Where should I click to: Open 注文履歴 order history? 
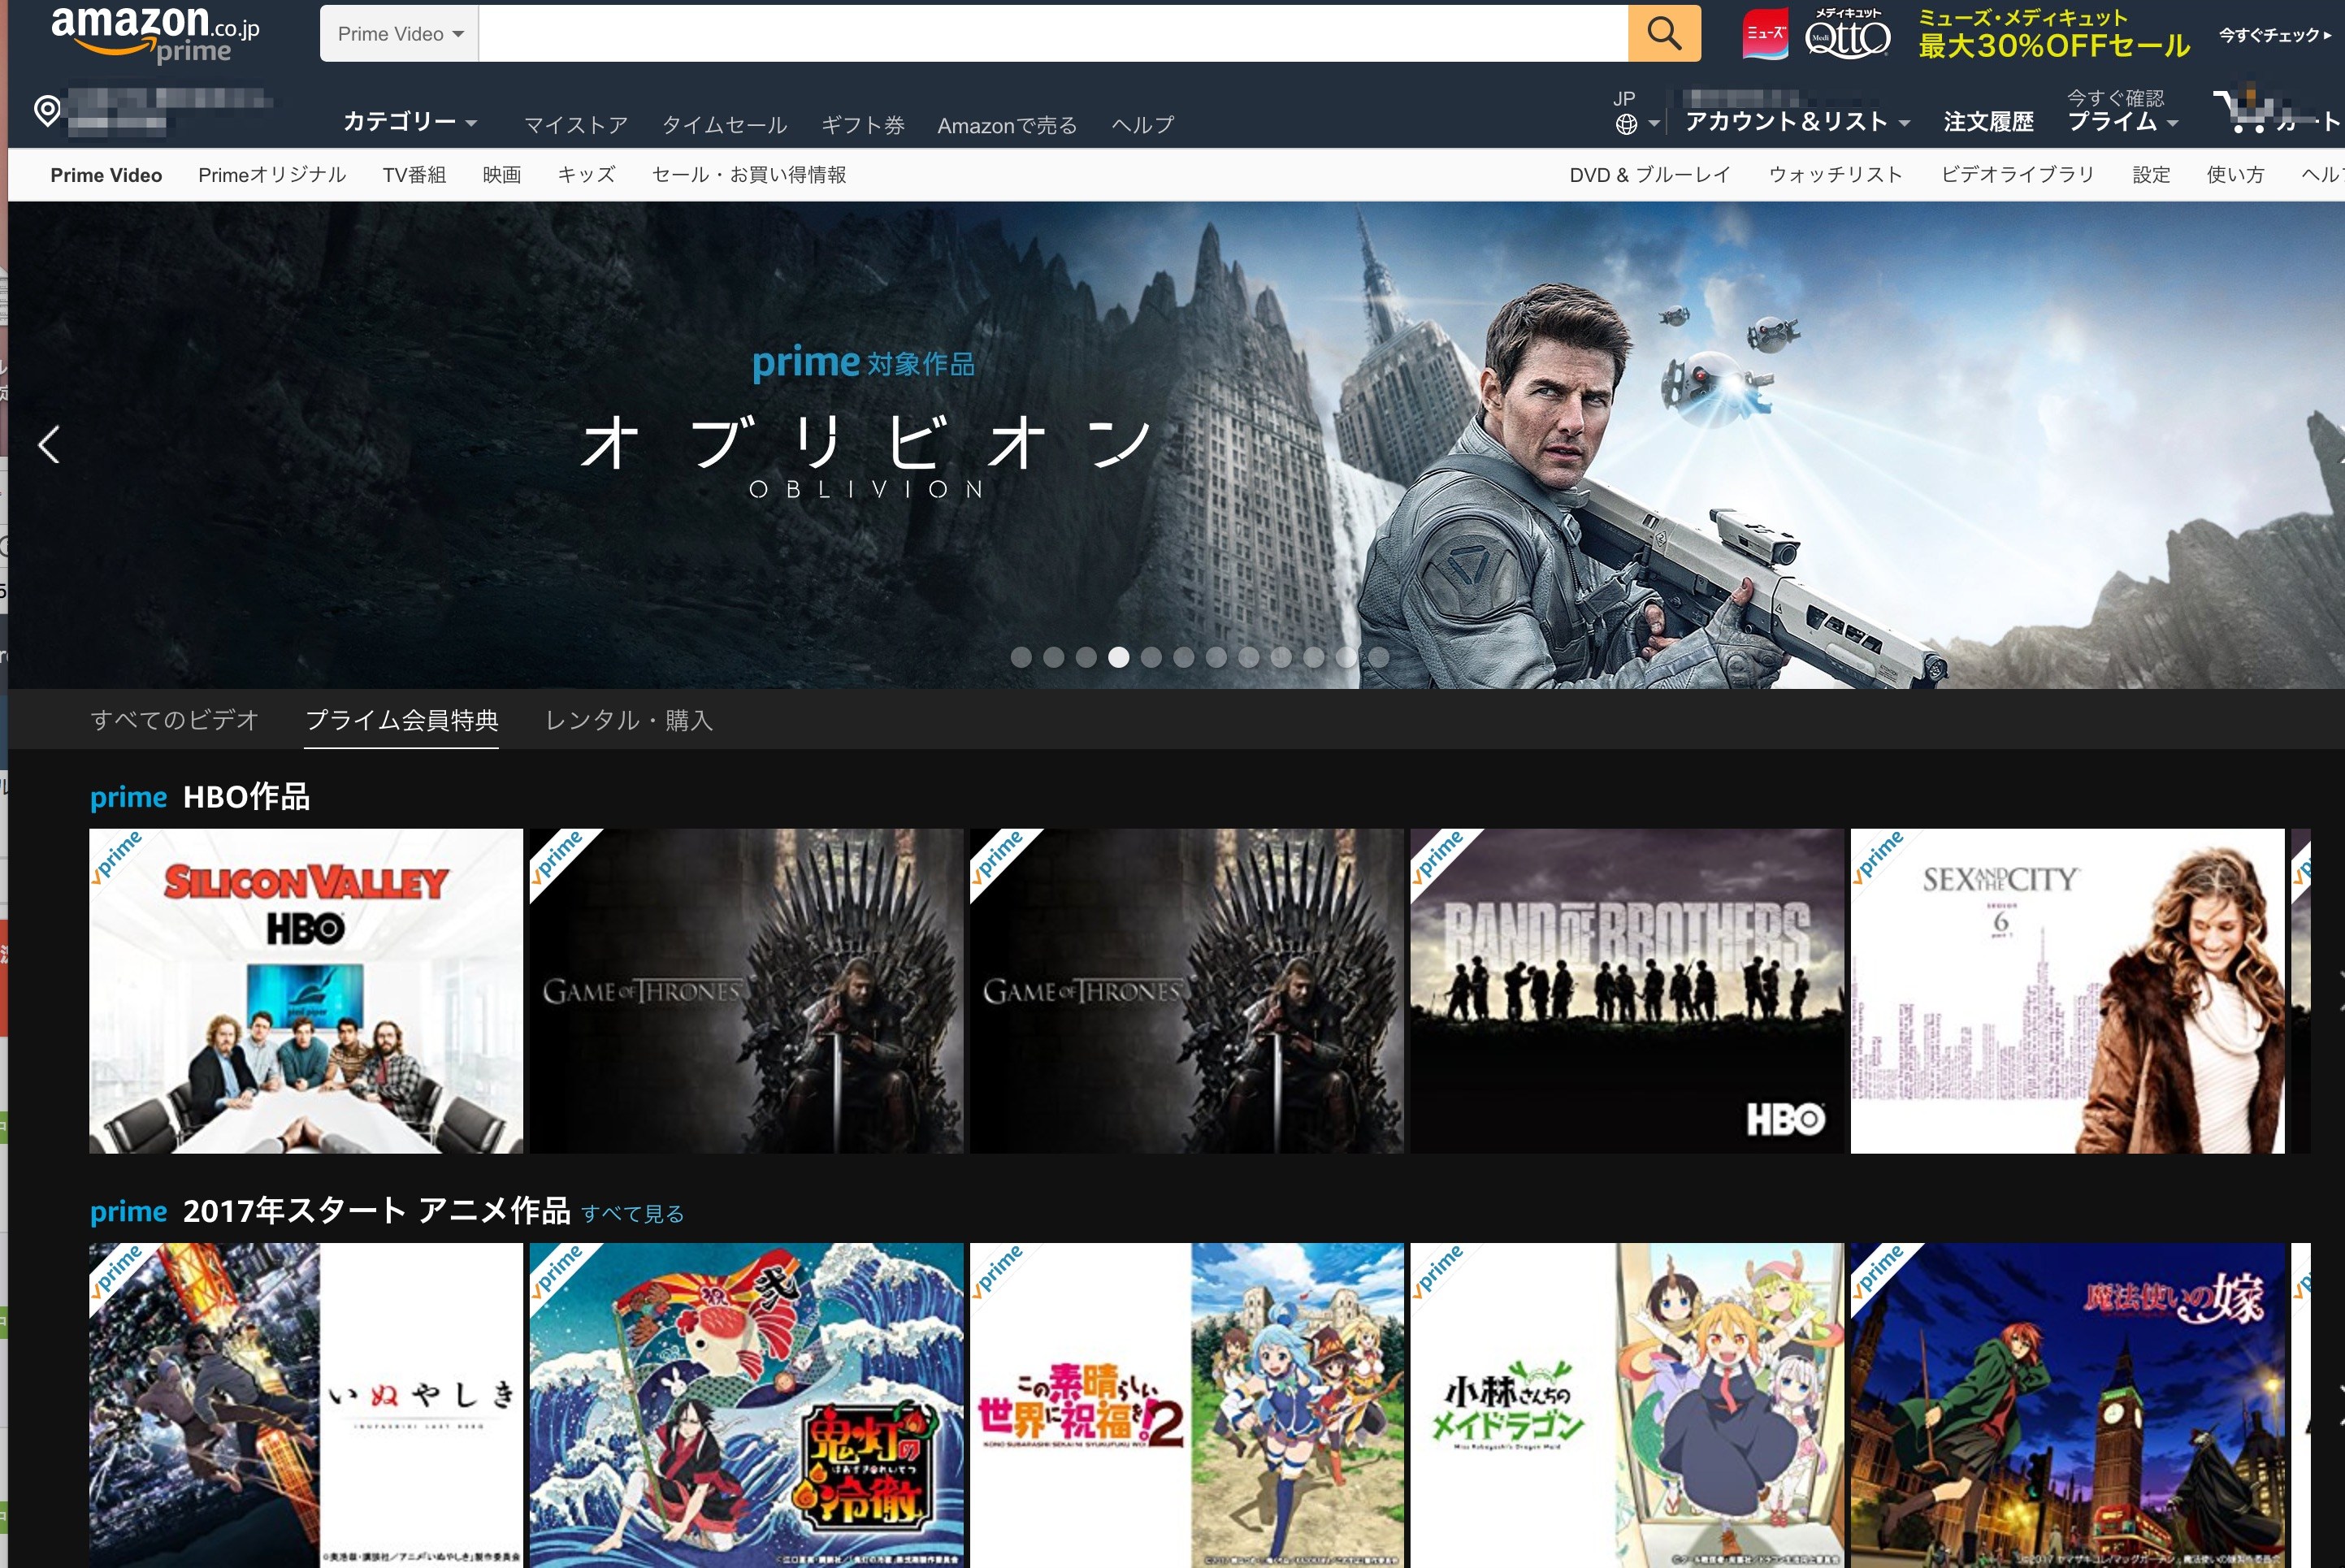1988,122
